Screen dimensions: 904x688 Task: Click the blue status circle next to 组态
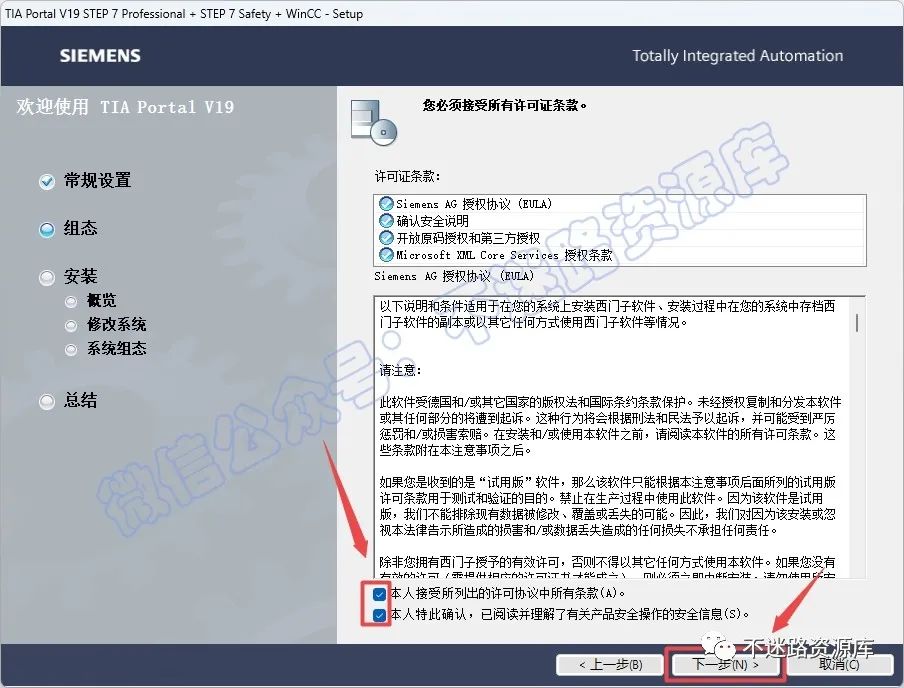pyautogui.click(x=47, y=230)
